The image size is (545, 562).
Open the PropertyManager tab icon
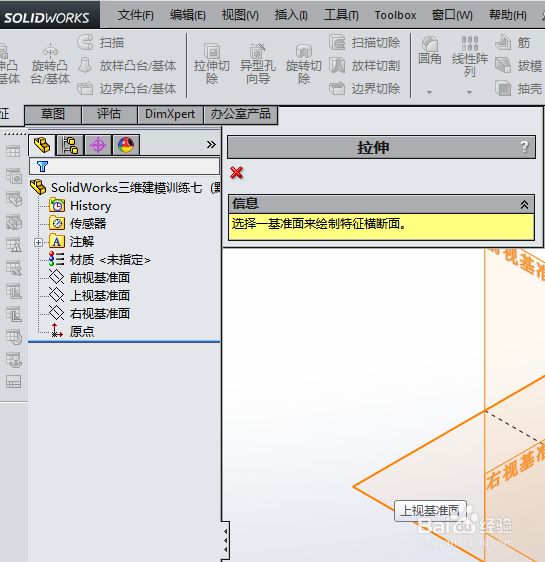click(x=70, y=145)
